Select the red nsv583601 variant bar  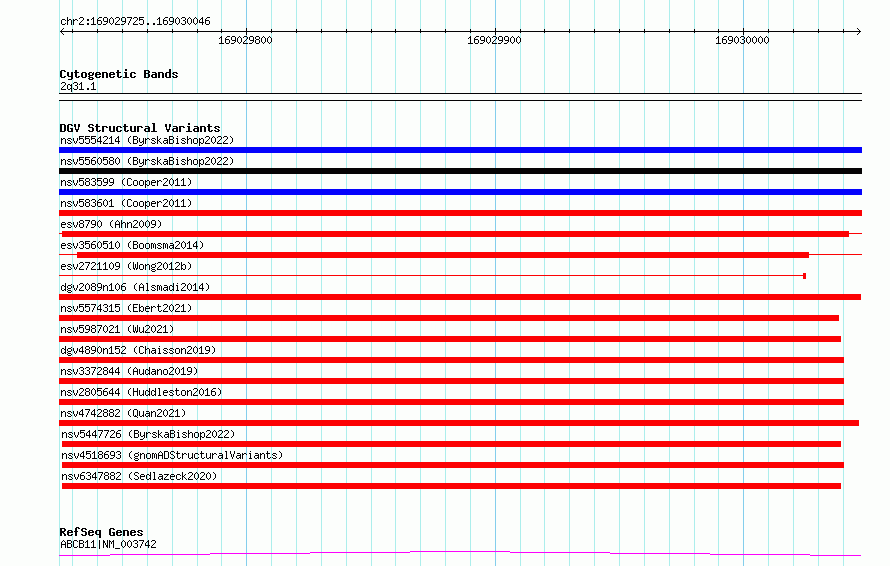460,213
